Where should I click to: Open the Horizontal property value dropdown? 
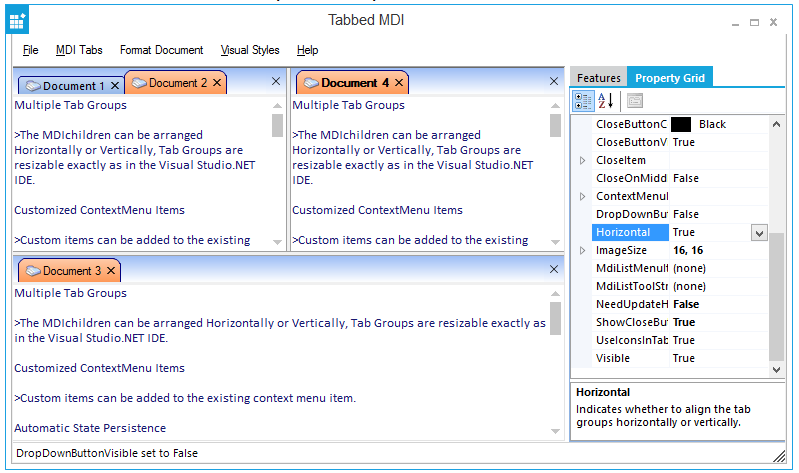click(x=759, y=232)
